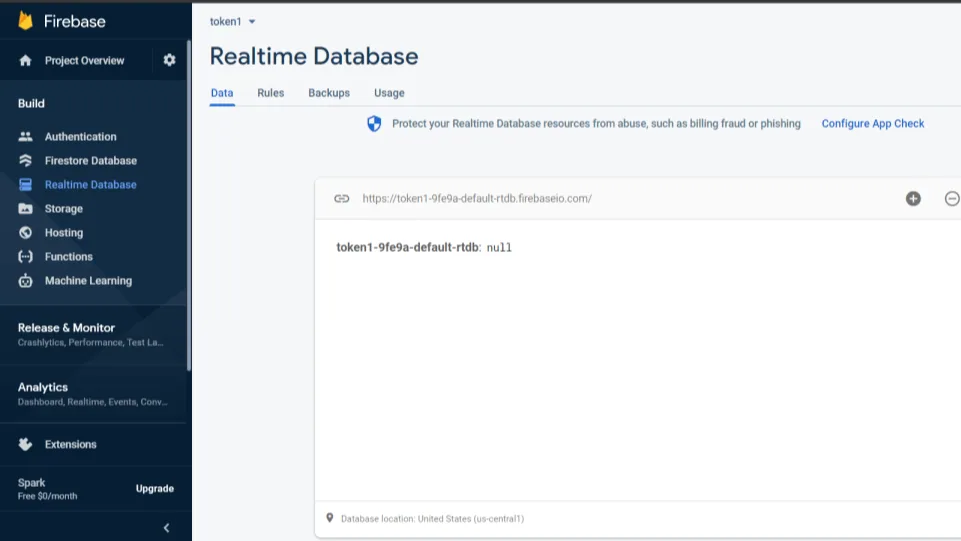Click the Machine Learning robot icon

click(25, 281)
